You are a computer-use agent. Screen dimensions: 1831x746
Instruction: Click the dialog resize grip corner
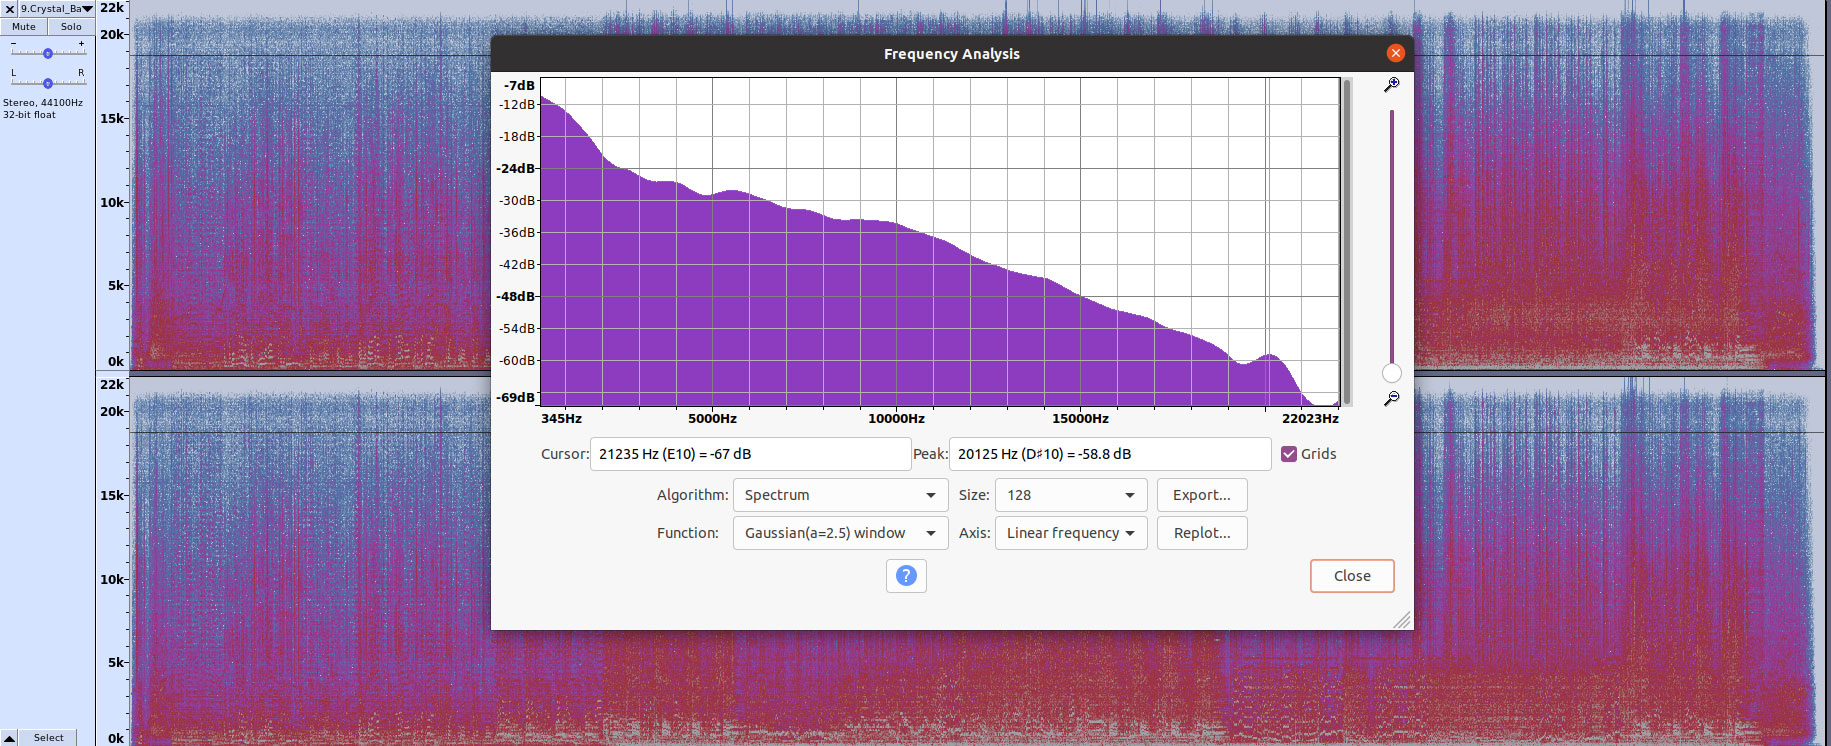(x=1402, y=620)
